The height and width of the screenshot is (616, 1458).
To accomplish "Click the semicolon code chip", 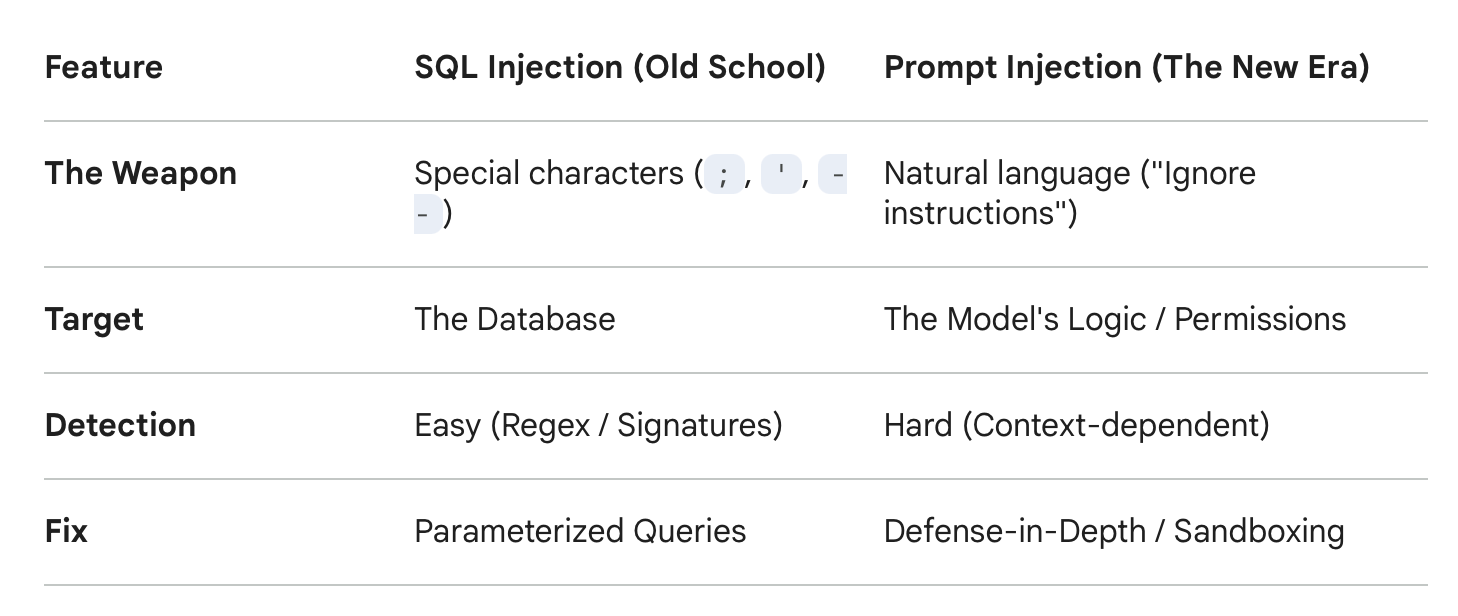I will point(724,174).
